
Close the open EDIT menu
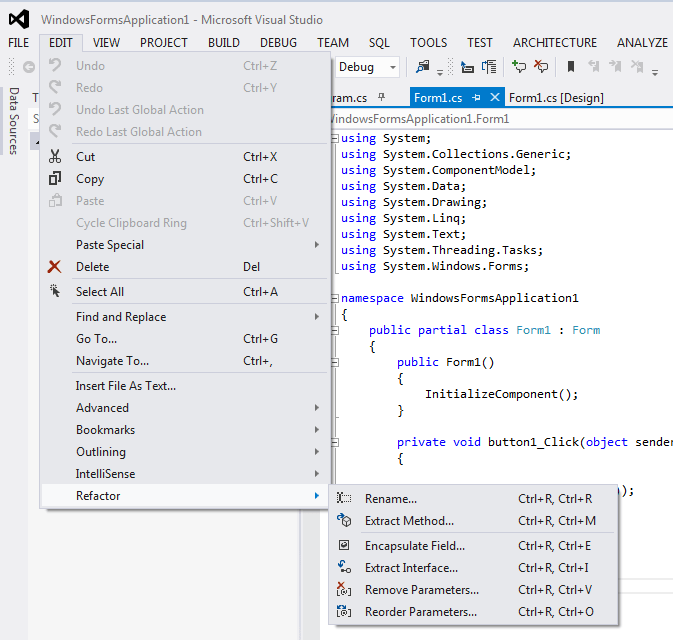[61, 42]
